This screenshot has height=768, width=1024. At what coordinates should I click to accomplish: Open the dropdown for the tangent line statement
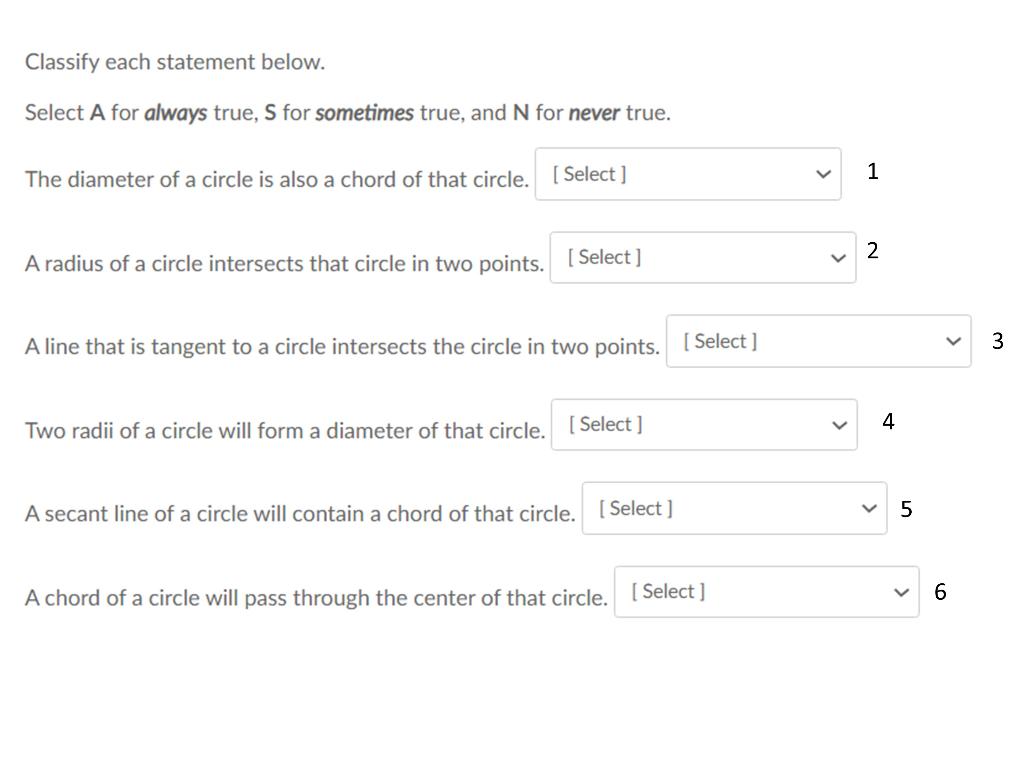click(x=818, y=342)
